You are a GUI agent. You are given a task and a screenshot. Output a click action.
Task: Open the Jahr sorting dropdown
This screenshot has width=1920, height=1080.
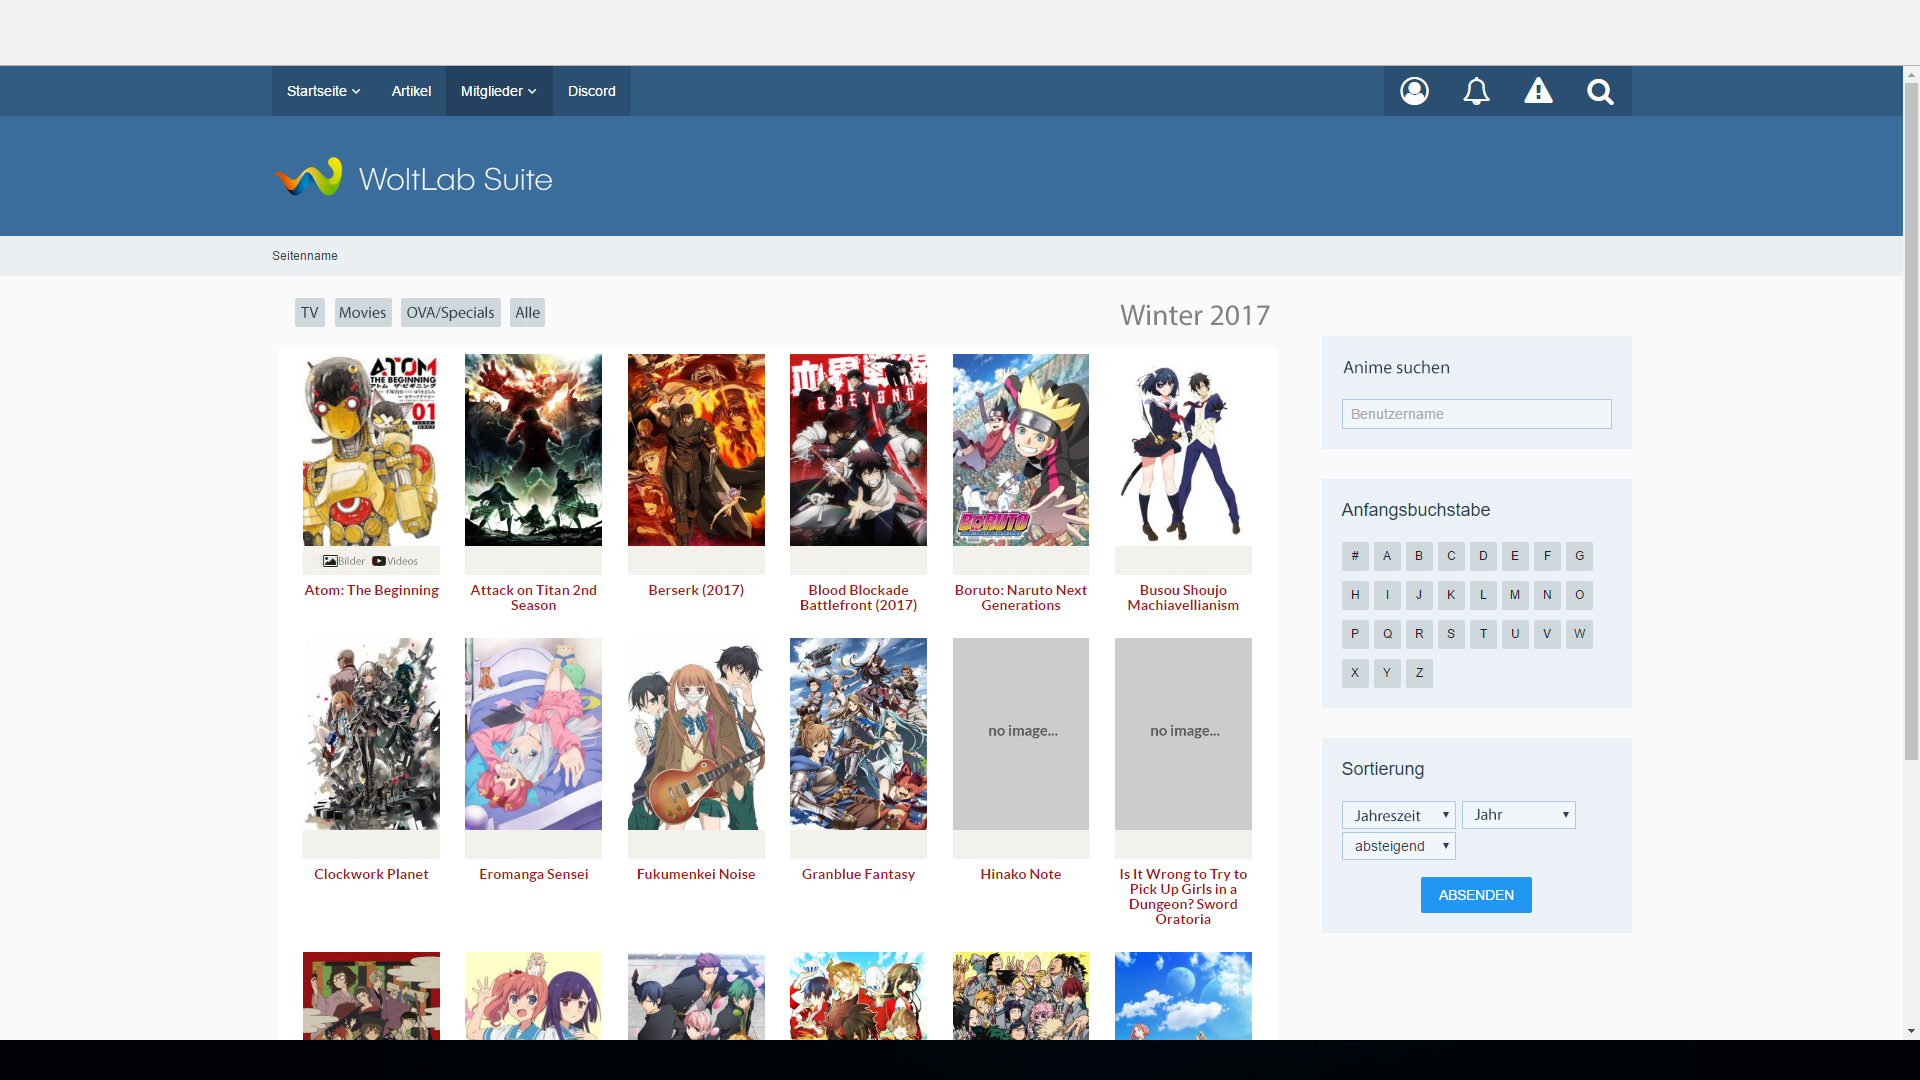pyautogui.click(x=1518, y=815)
